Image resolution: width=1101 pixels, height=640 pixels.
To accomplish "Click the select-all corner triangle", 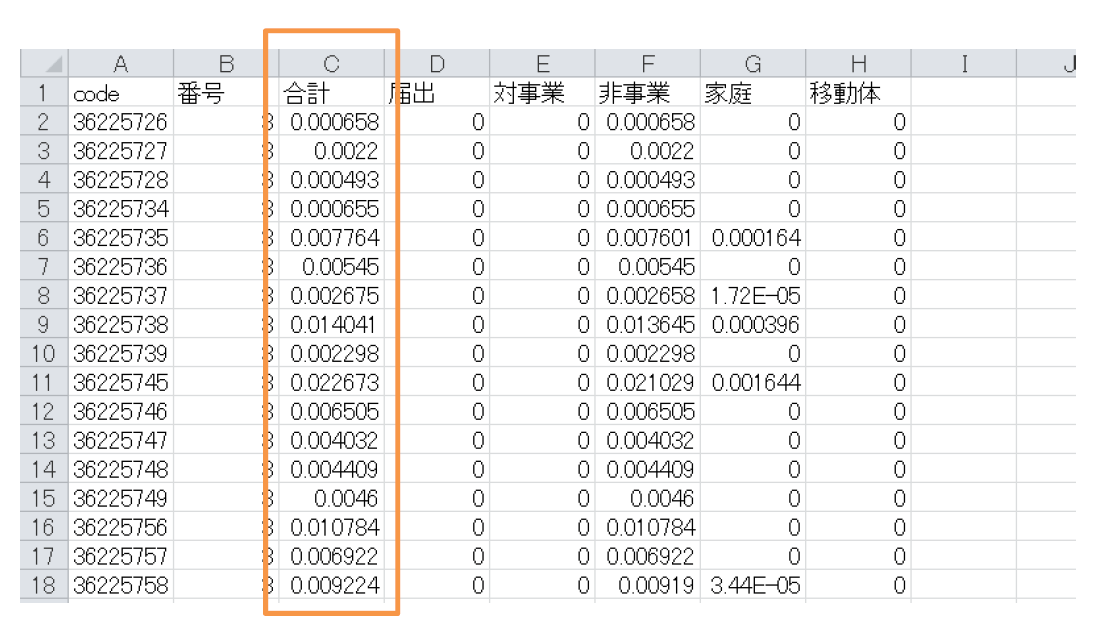I will coord(45,65).
